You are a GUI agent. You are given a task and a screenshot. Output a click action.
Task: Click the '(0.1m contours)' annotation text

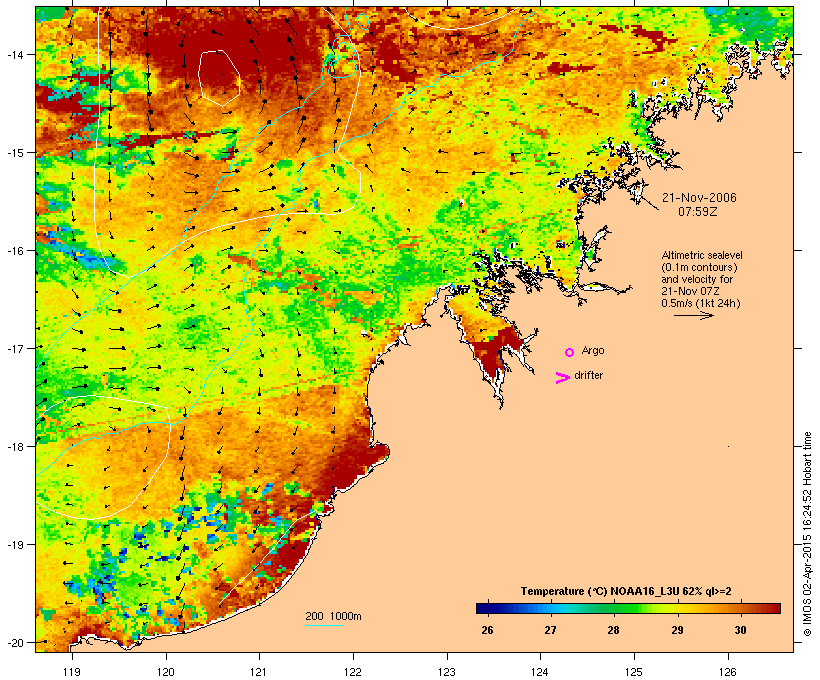pyautogui.click(x=699, y=267)
